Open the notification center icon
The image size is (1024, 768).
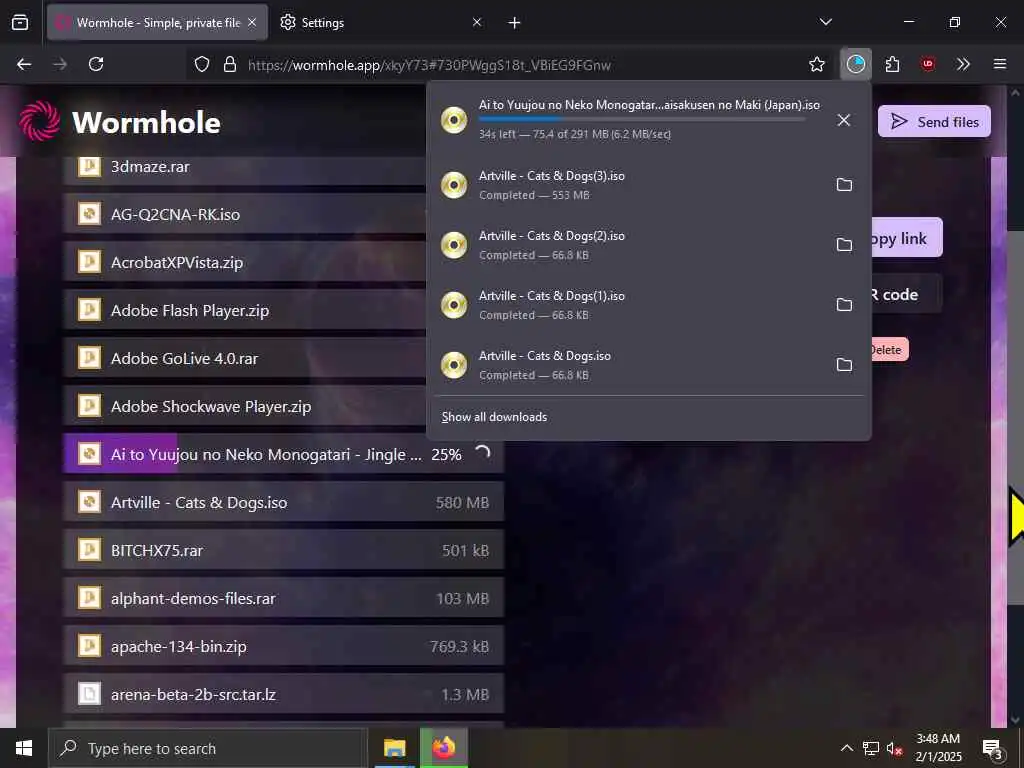coord(993,748)
